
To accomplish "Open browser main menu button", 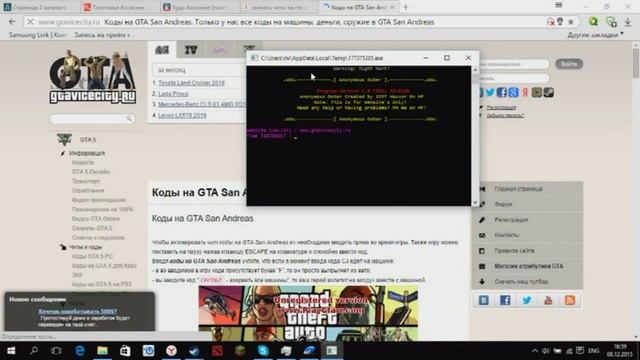I will pyautogui.click(x=559, y=5).
